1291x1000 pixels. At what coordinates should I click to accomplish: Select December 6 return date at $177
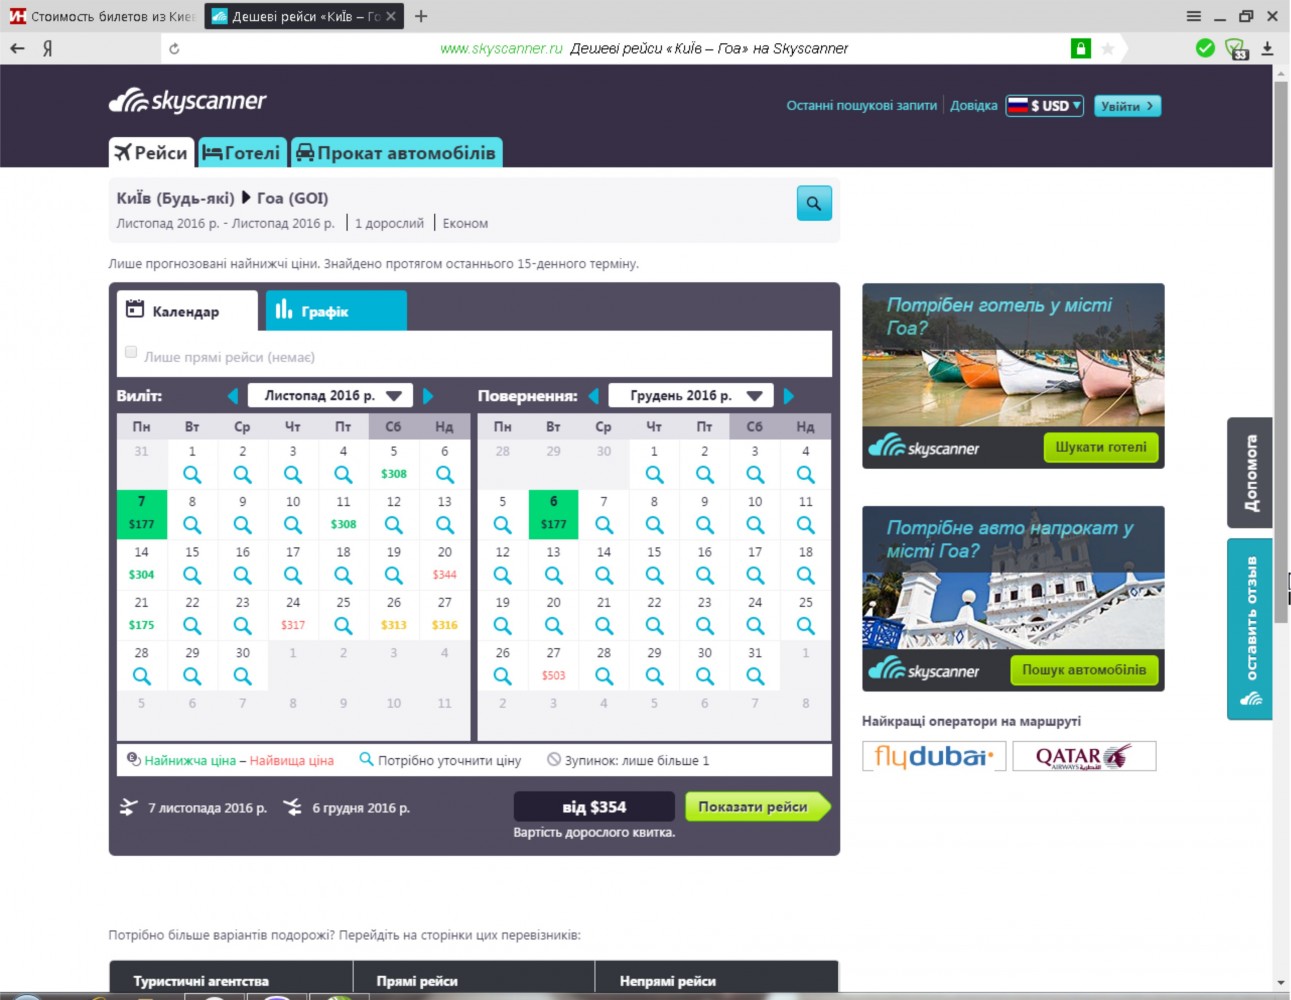pyautogui.click(x=553, y=513)
